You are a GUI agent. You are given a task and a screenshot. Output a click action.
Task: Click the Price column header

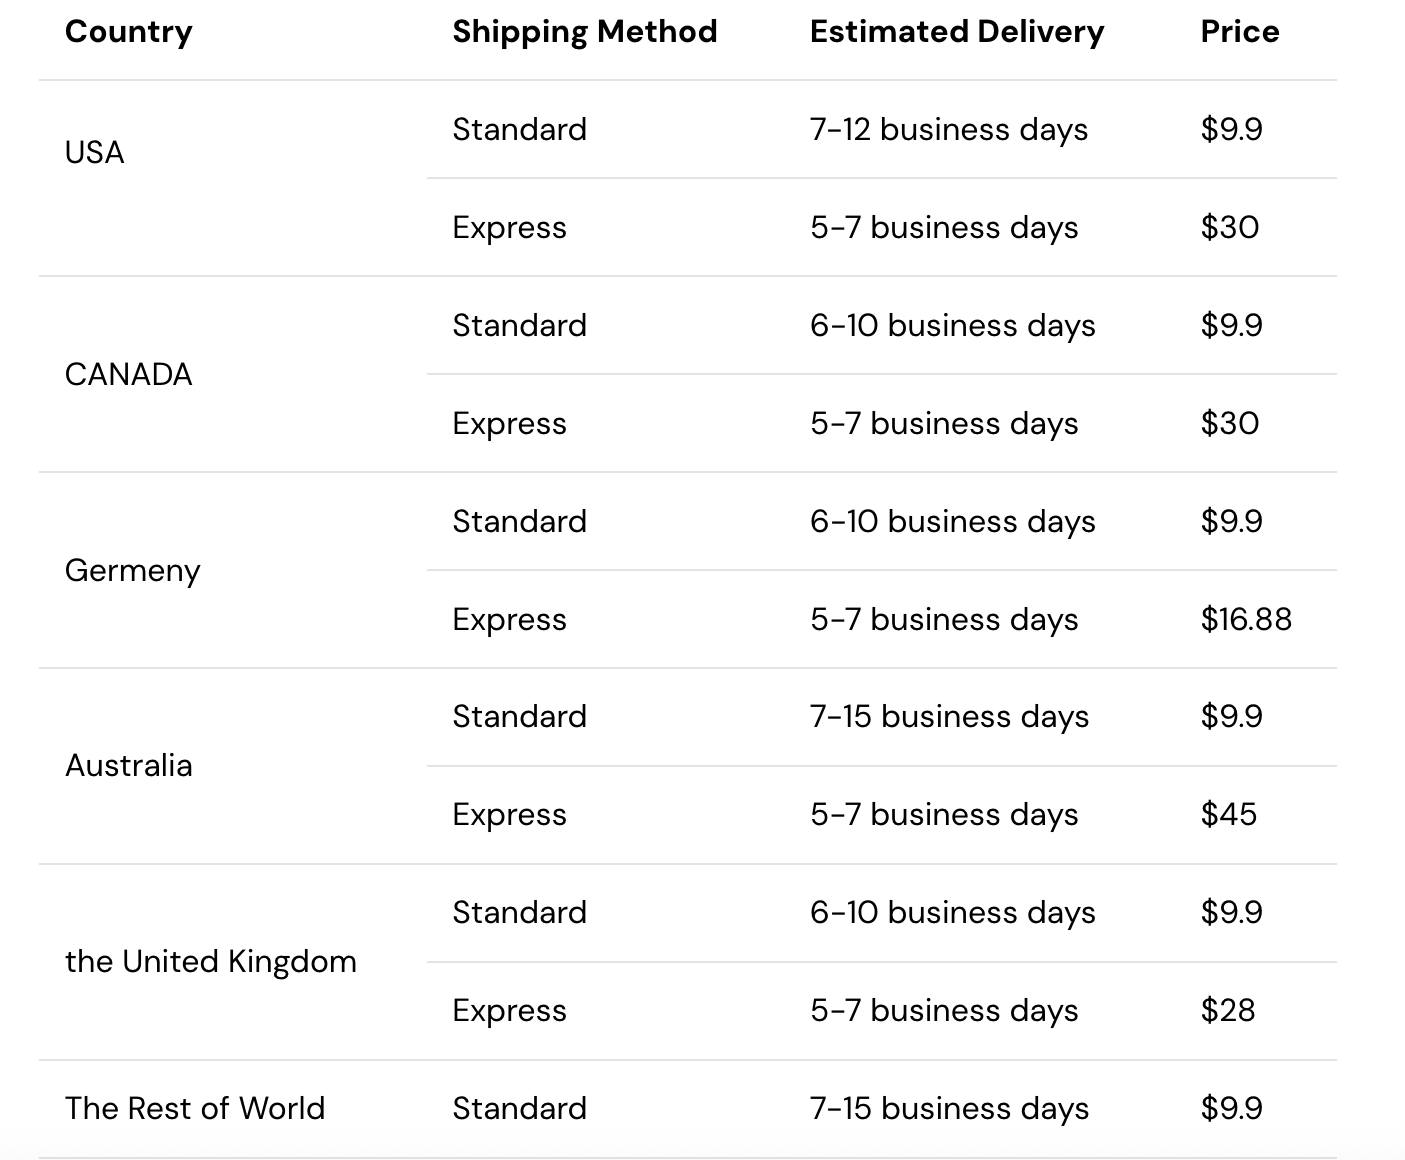(x=1239, y=32)
